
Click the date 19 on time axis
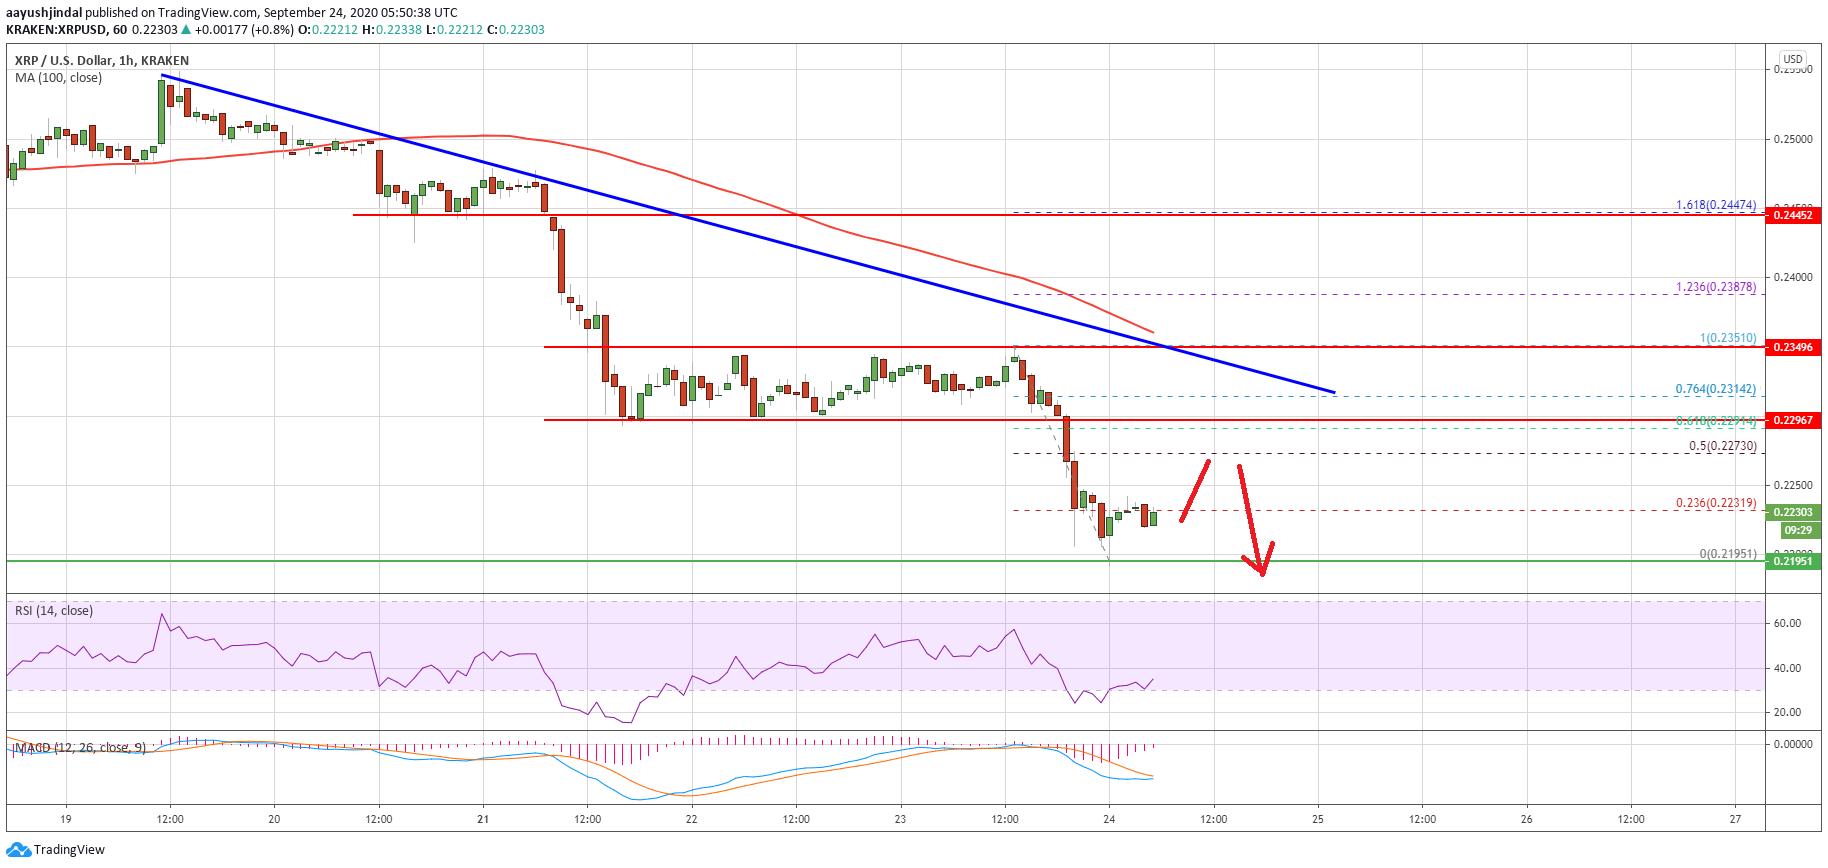[x=65, y=819]
